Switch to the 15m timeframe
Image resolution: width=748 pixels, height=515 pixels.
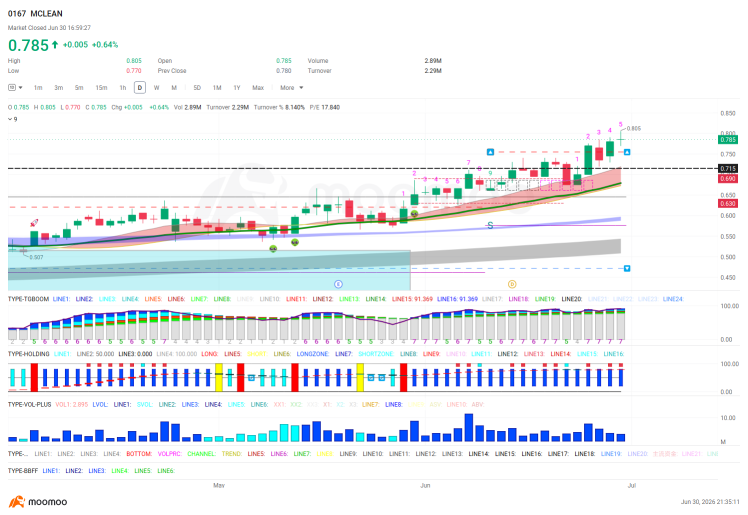pos(101,88)
